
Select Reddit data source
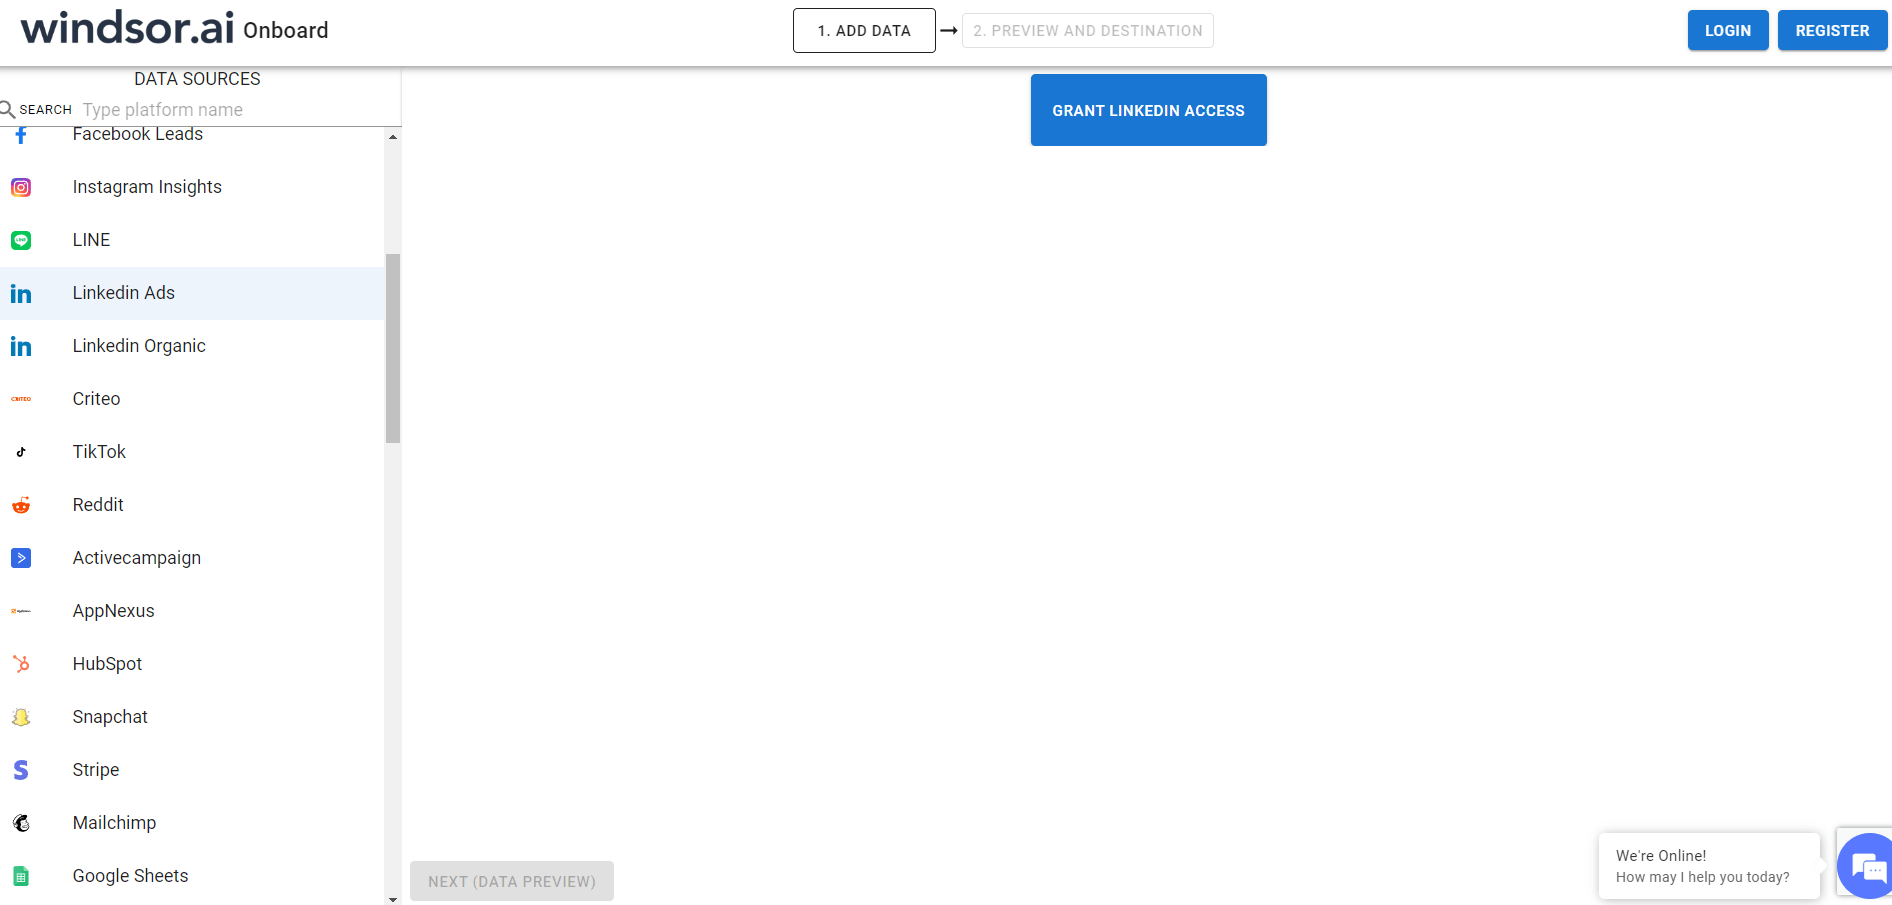[x=192, y=505]
